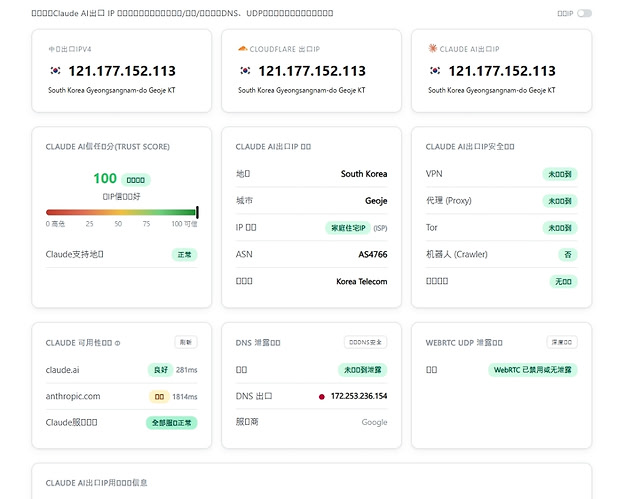The image size is (642, 499).
Task: Click the info icon beside Claude availability heading
Action: (118, 343)
